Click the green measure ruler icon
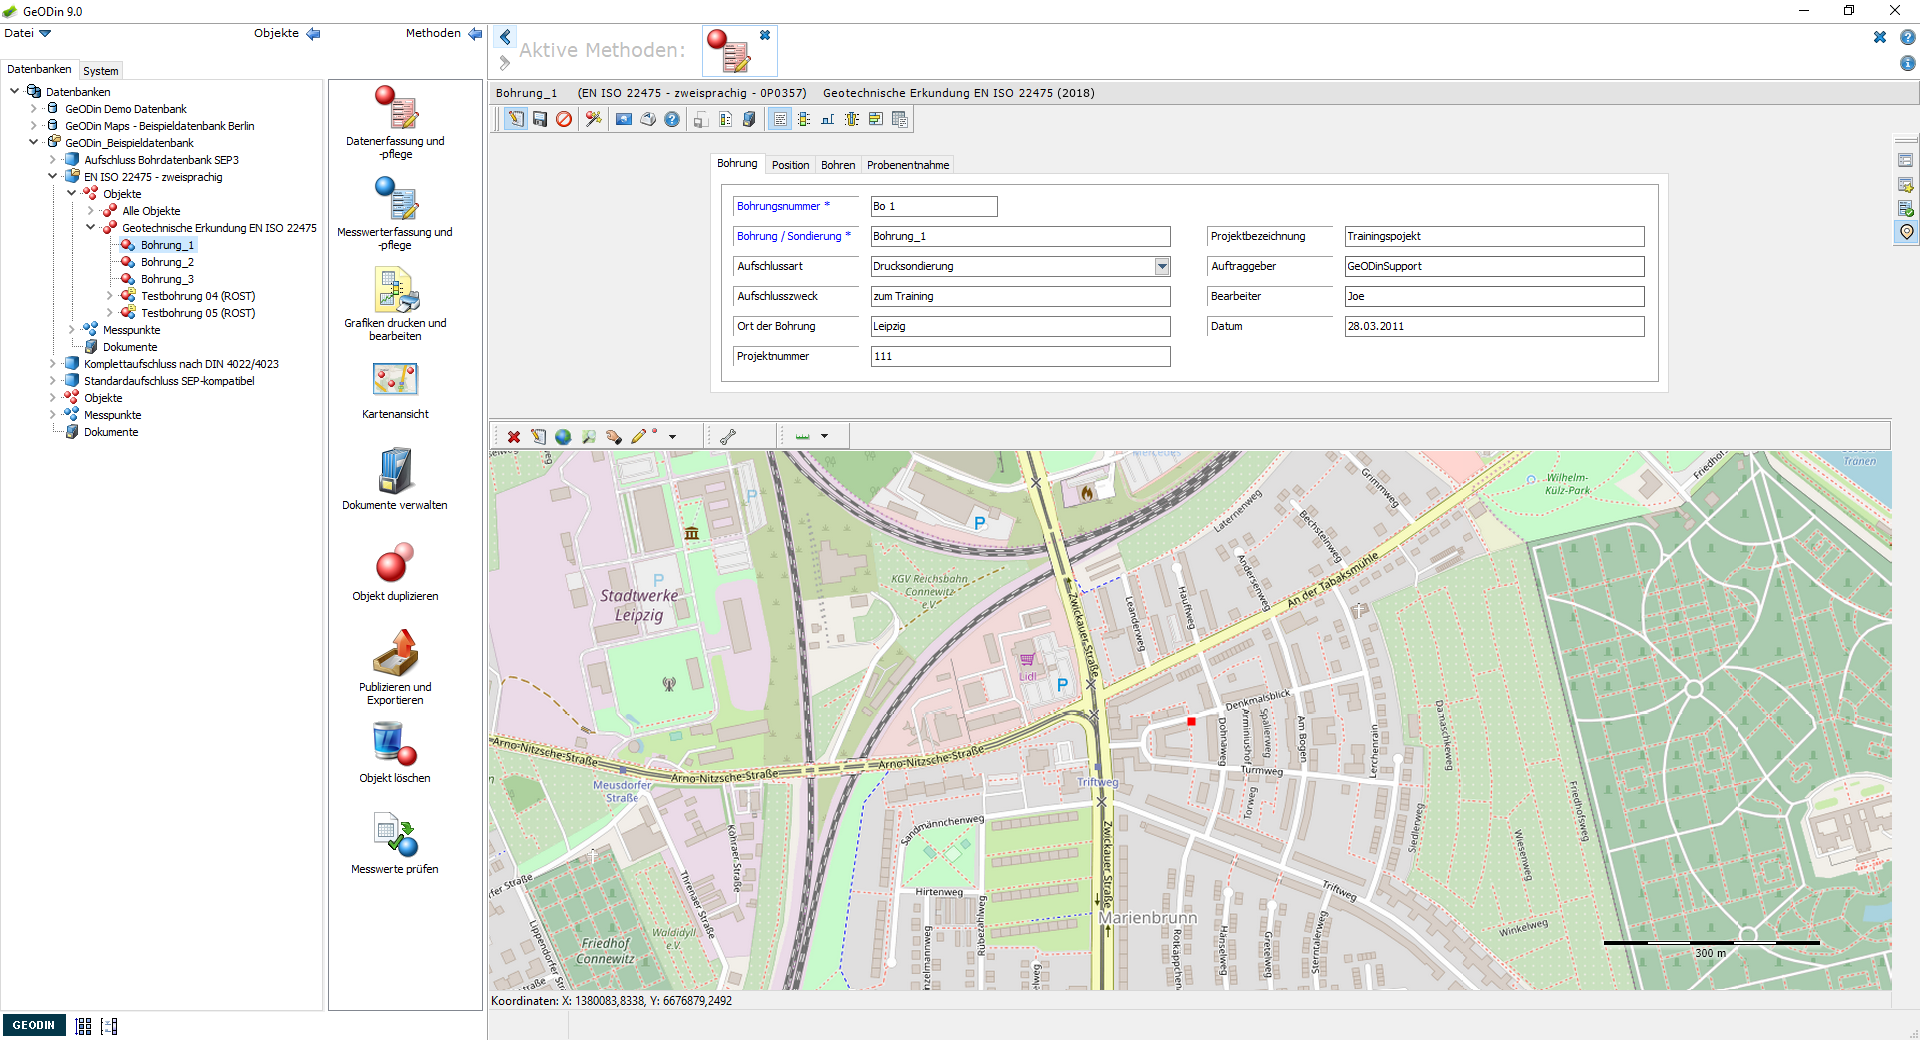The width and height of the screenshot is (1920, 1040). click(x=802, y=437)
